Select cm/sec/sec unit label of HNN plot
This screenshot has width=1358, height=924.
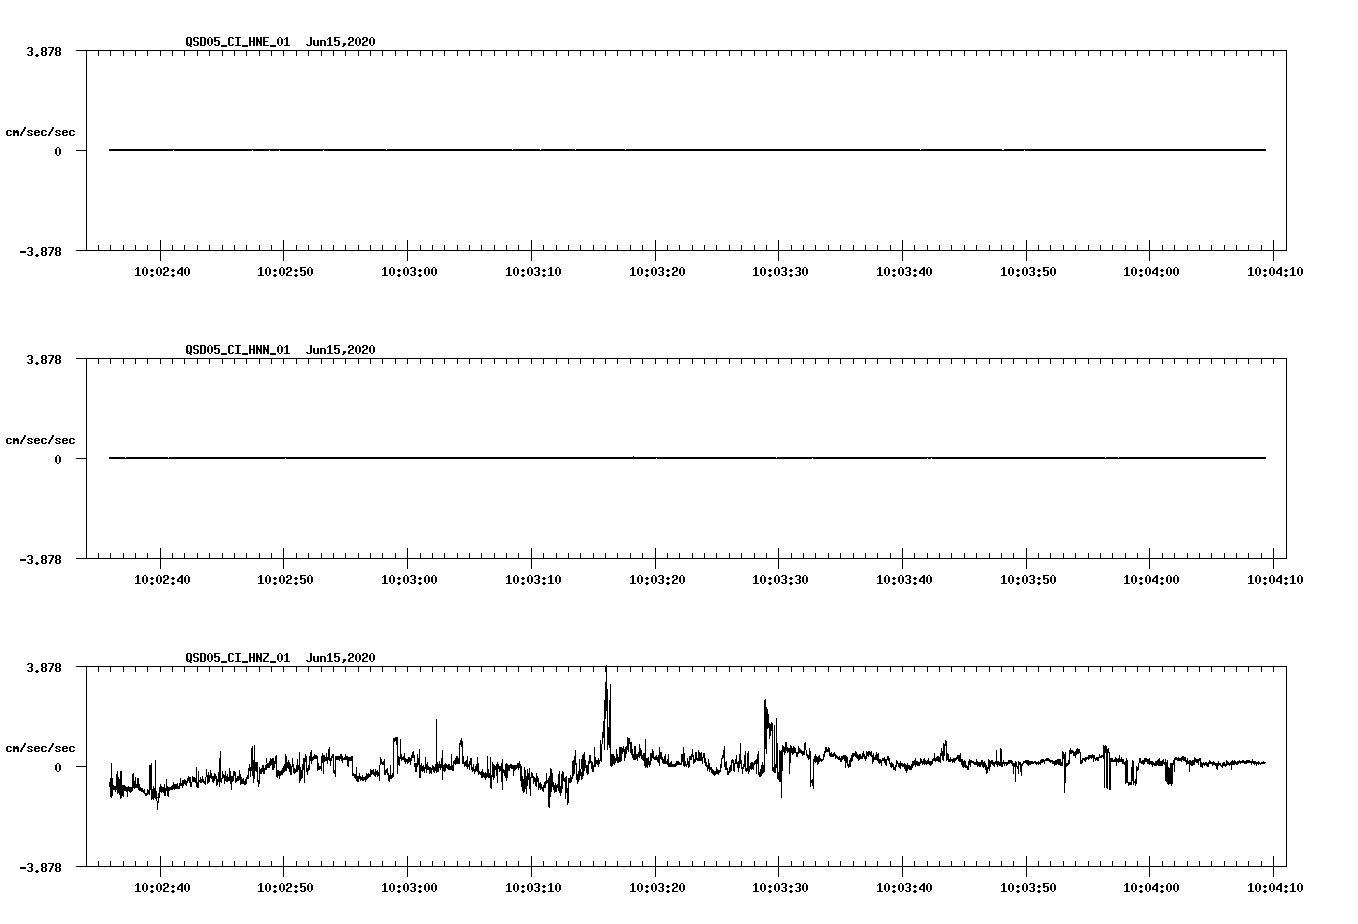coord(40,440)
